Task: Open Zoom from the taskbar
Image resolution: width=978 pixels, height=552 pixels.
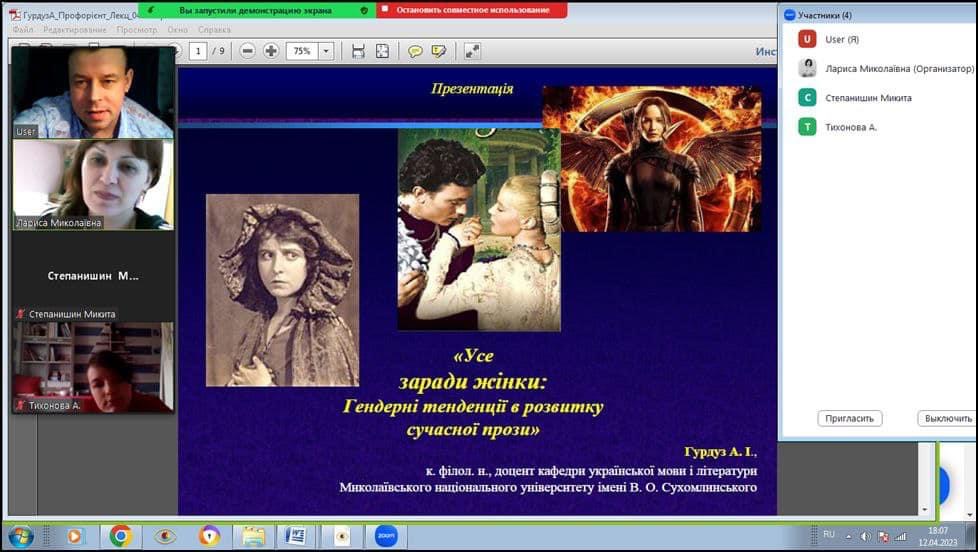Action: click(x=385, y=536)
